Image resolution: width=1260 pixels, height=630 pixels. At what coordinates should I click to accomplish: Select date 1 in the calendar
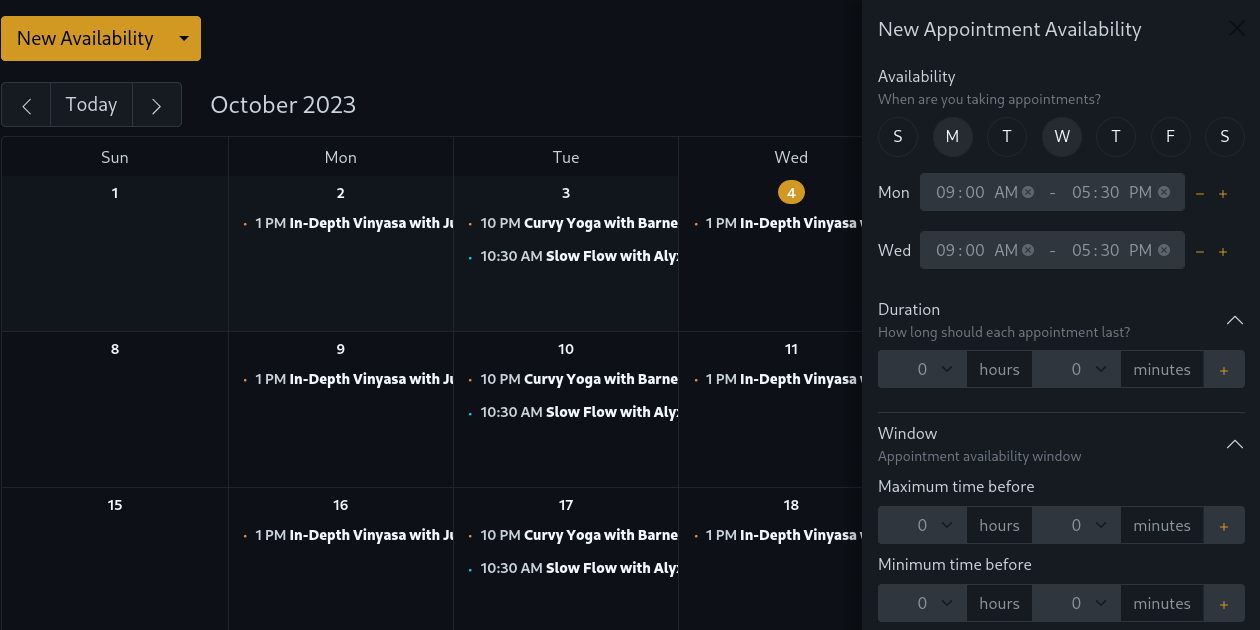[x=115, y=193]
